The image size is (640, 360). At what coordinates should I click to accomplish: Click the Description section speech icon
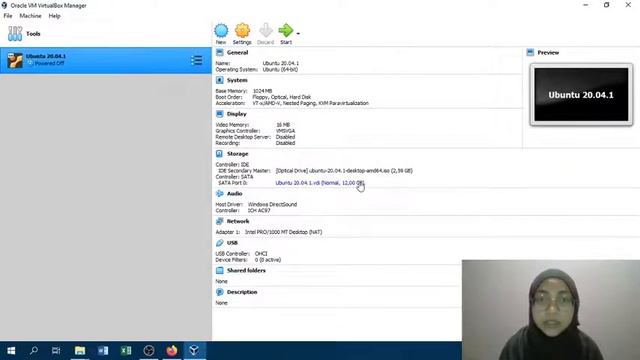point(220,292)
